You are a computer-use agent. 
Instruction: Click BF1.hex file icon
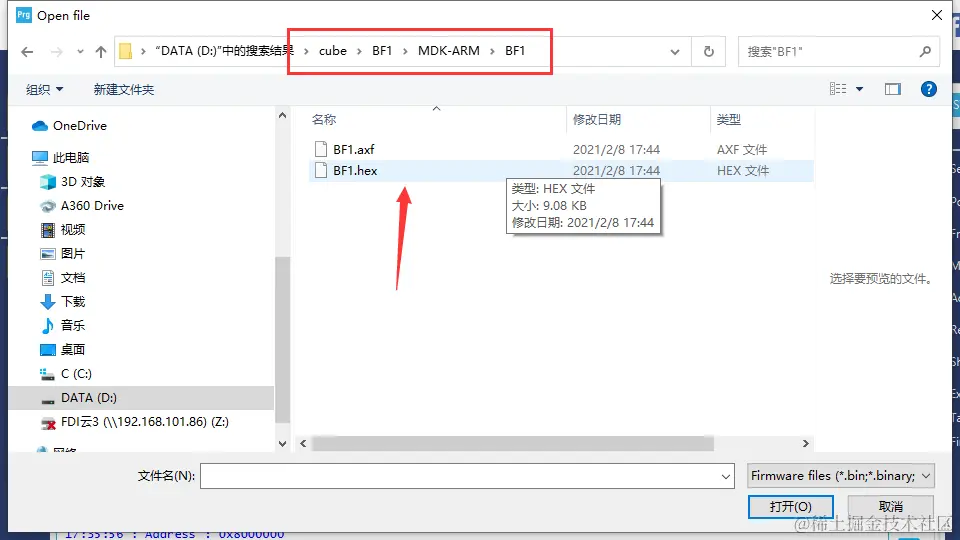(321, 171)
